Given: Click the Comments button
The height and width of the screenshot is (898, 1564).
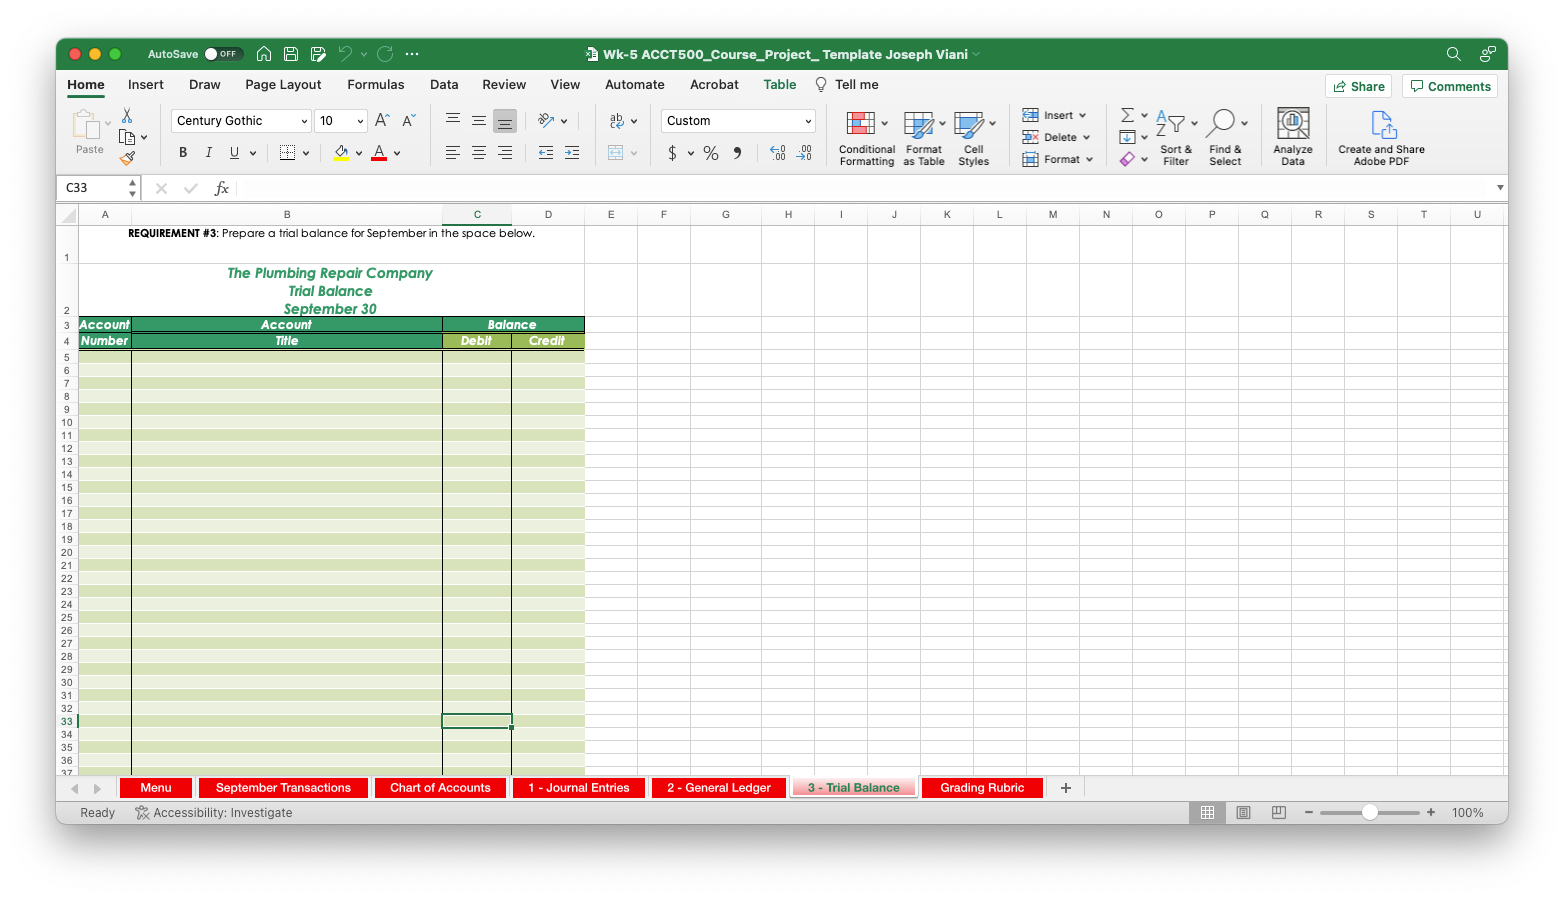Looking at the screenshot, I should tap(1449, 86).
